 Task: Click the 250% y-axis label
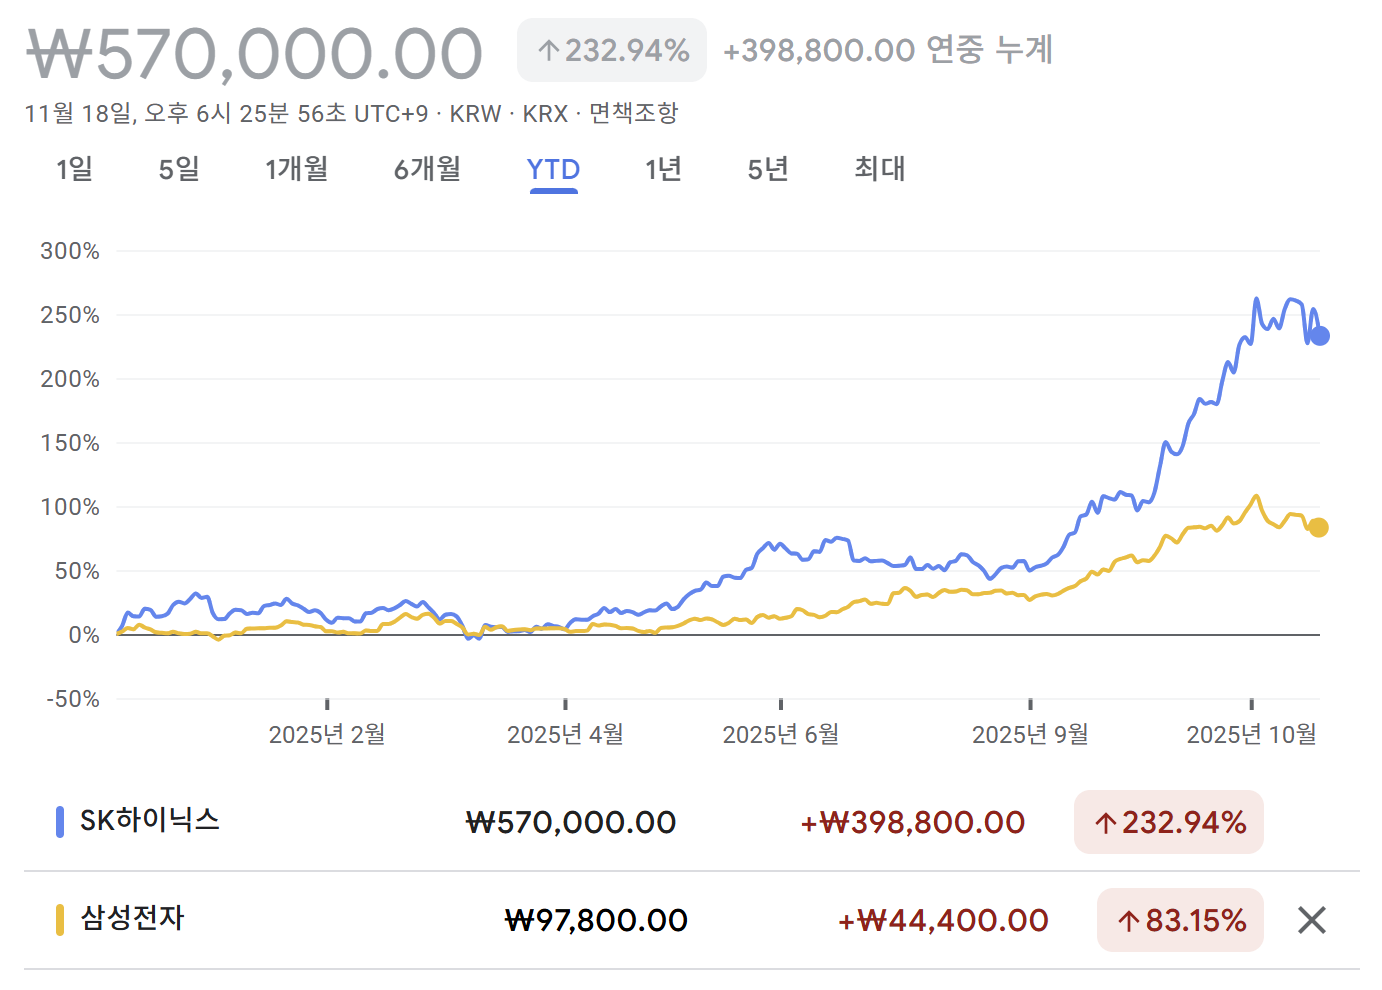70,315
